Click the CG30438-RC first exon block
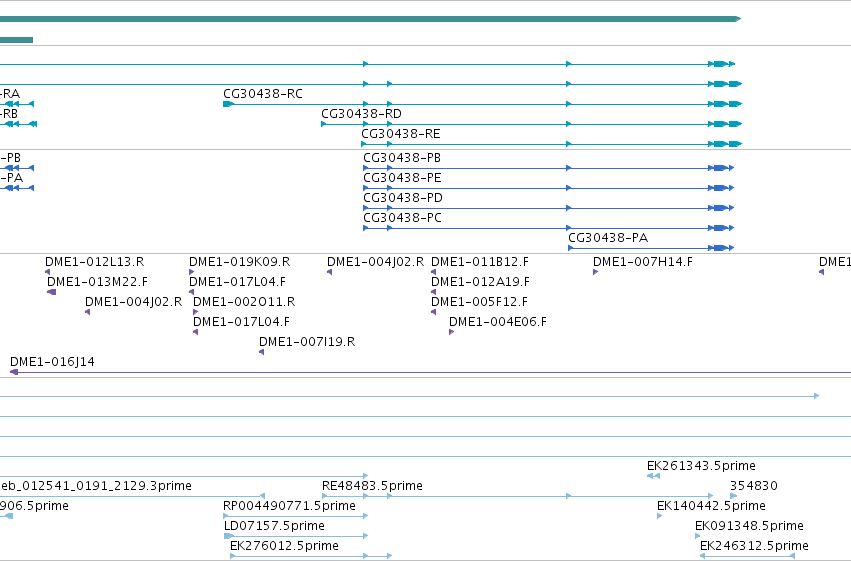851x561 pixels. coord(228,104)
